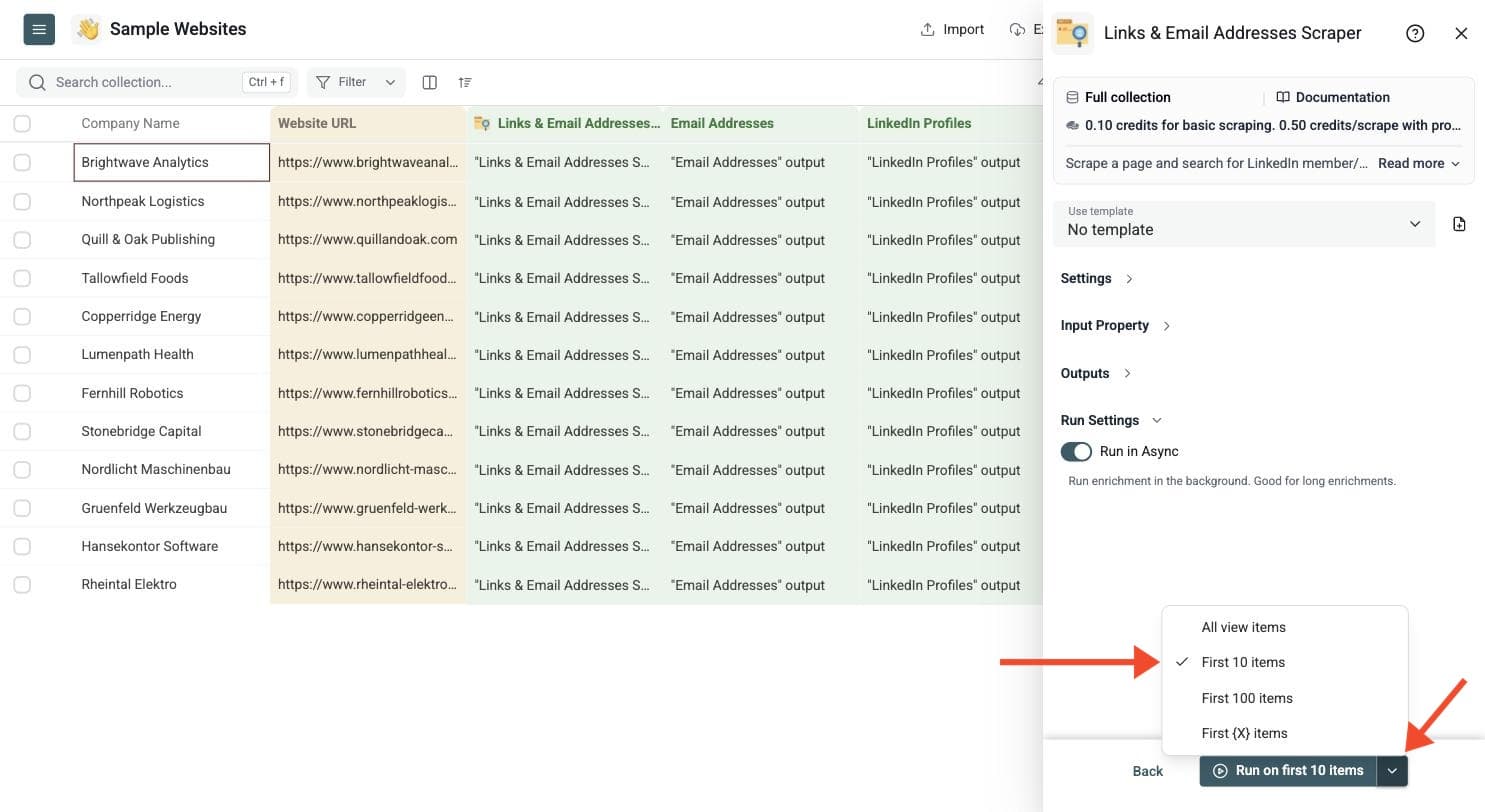Click the Run button dropdown arrow
Image resolution: width=1485 pixels, height=812 pixels.
1392,771
